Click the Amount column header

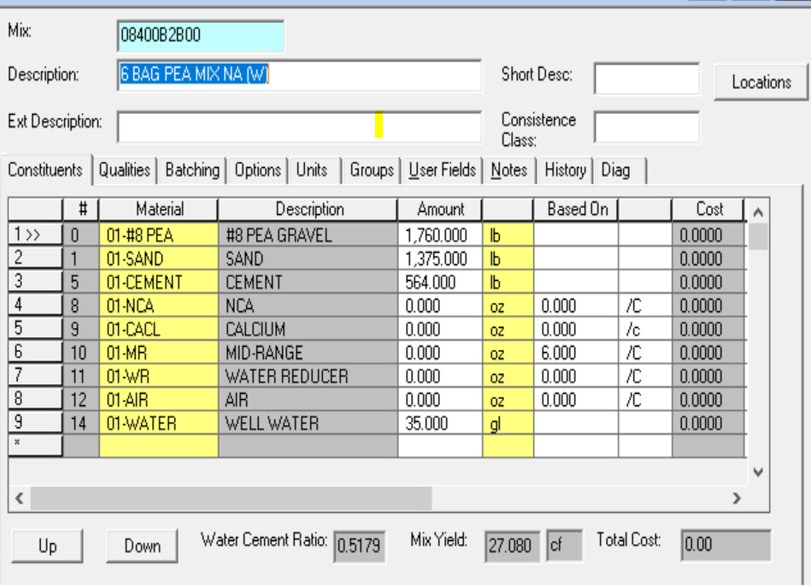(440, 210)
